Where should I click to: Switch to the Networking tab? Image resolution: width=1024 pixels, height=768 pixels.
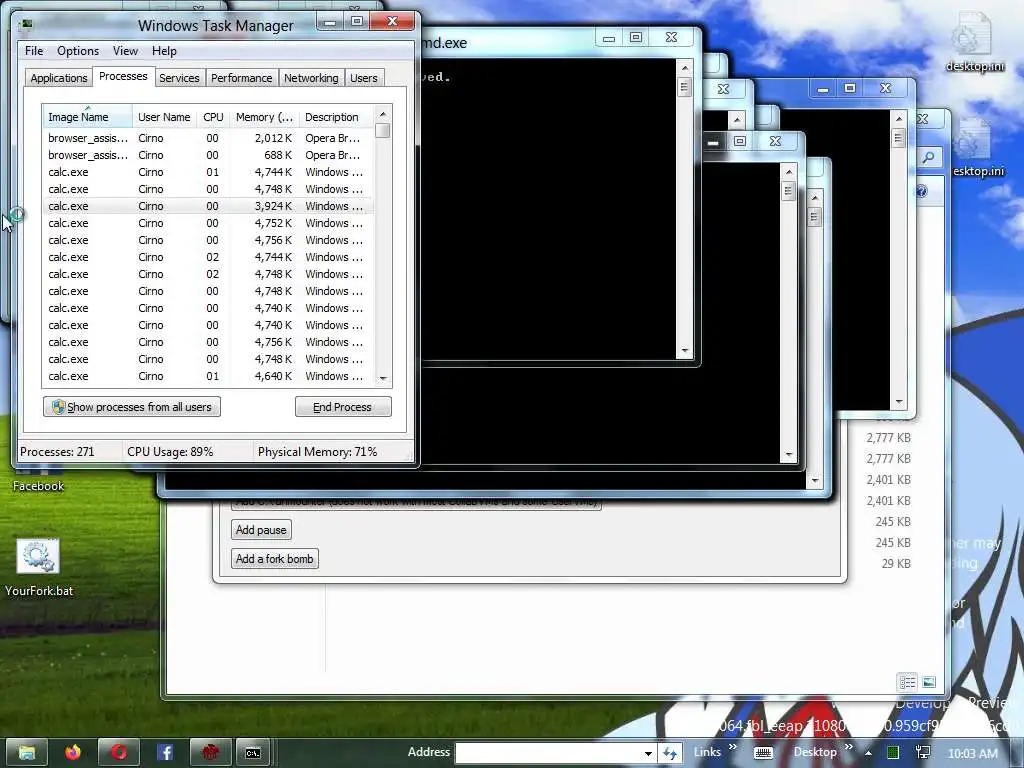coord(311,78)
